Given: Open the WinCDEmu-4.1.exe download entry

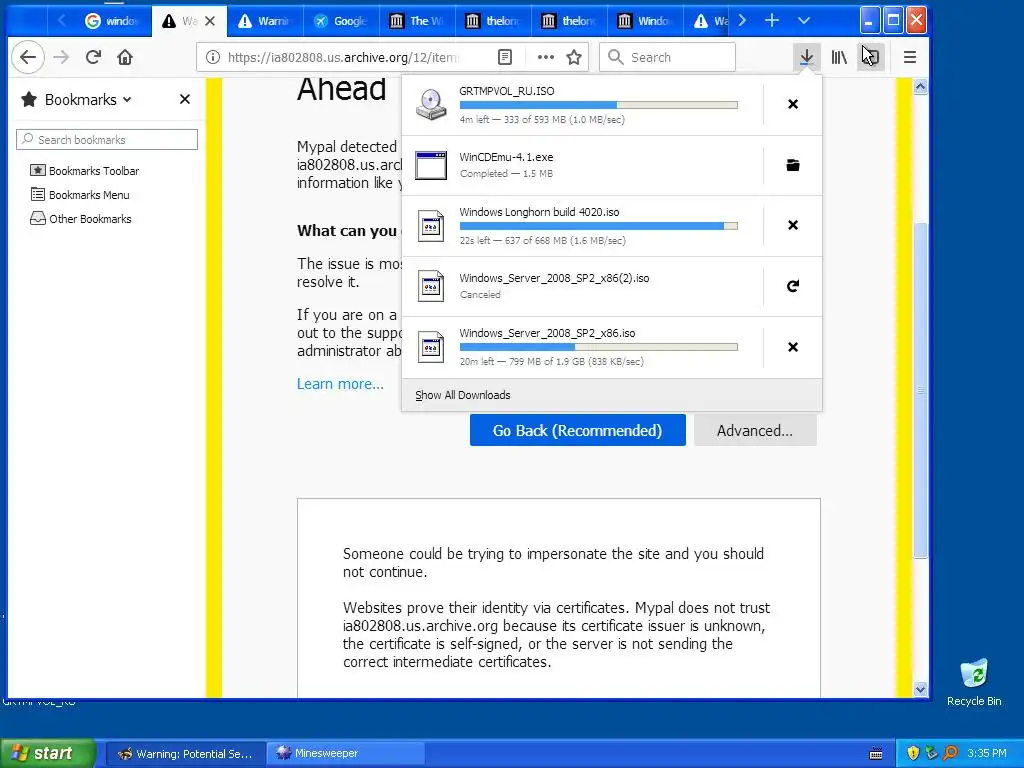Looking at the screenshot, I should click(x=581, y=165).
